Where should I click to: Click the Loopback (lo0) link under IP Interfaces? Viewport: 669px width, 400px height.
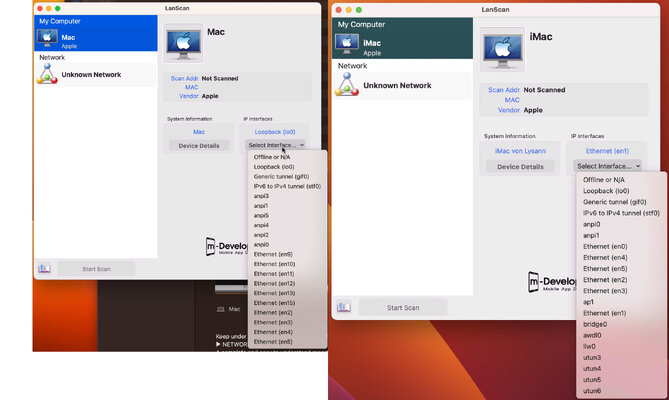(275, 132)
